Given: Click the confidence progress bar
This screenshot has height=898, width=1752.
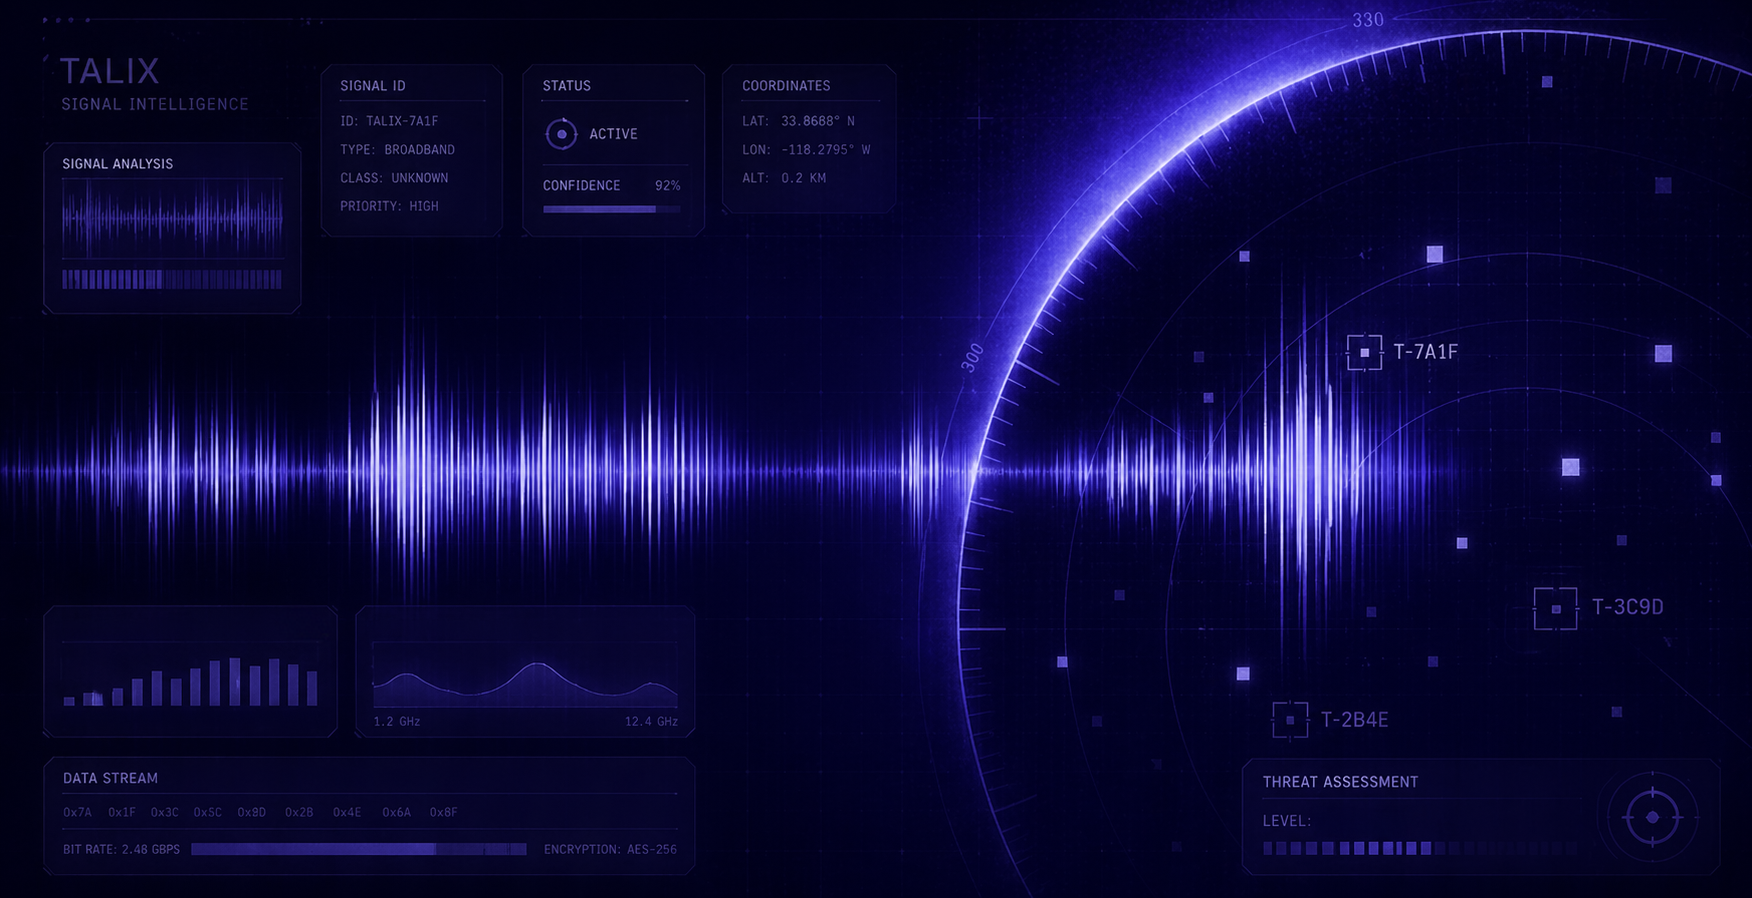Looking at the screenshot, I should 612,209.
